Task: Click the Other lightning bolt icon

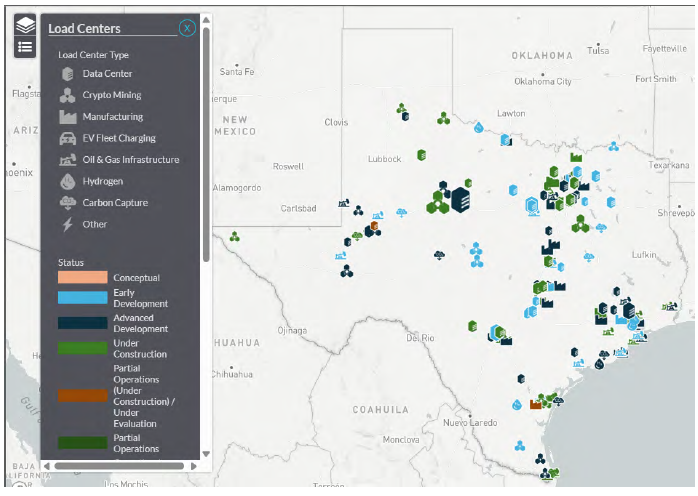Action: (x=67, y=225)
